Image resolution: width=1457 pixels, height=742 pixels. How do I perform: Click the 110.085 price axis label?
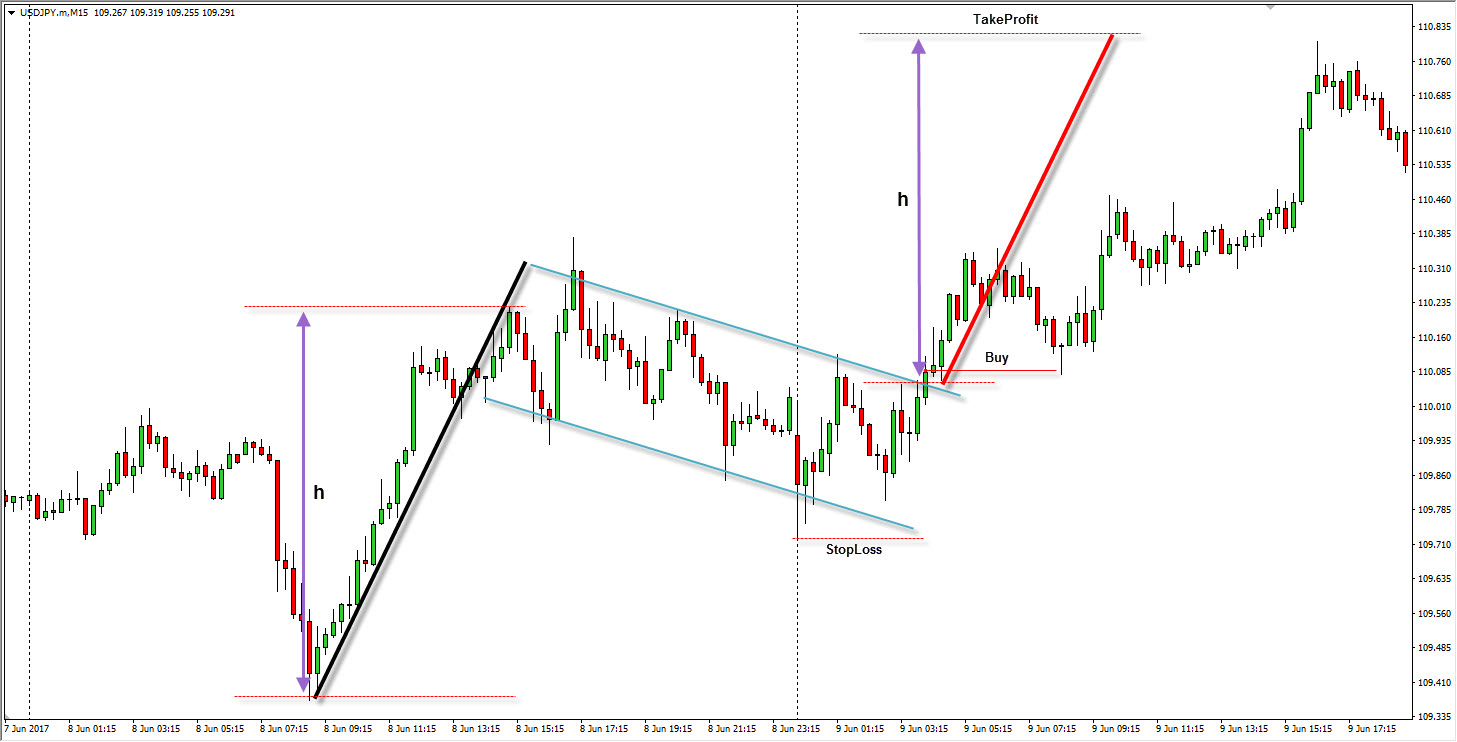pyautogui.click(x=1434, y=372)
